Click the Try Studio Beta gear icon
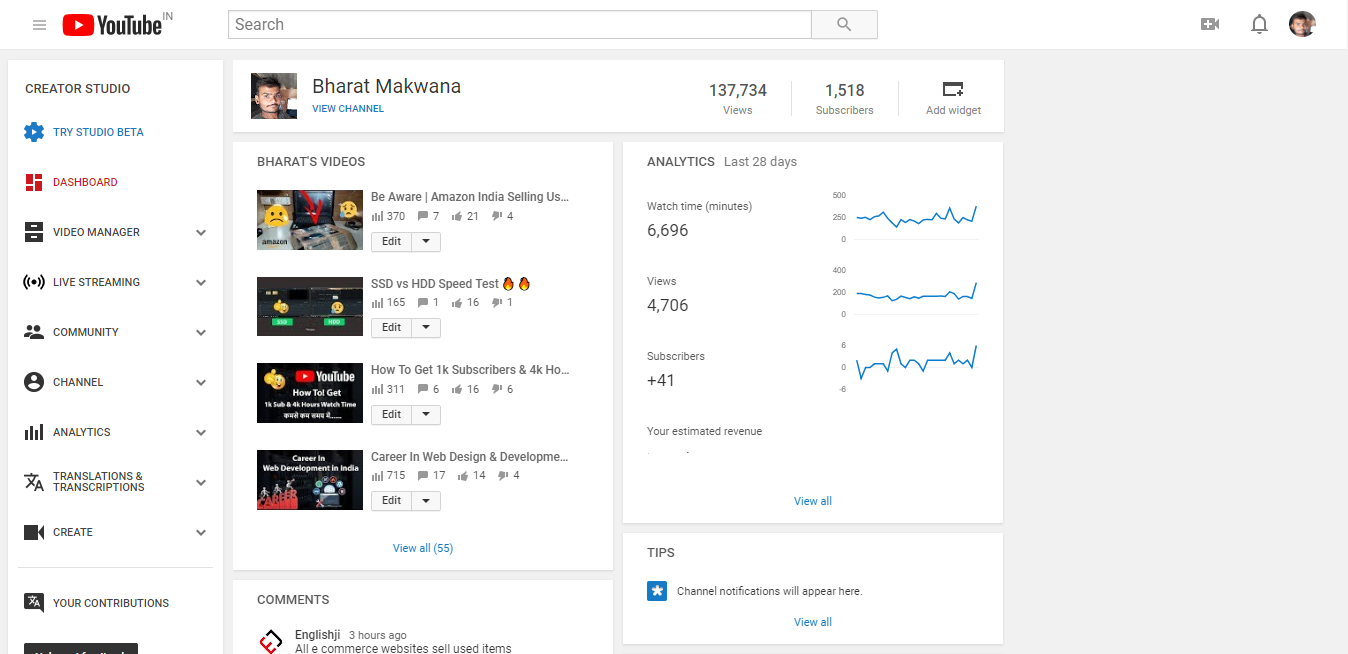The height and width of the screenshot is (654, 1348). pyautogui.click(x=34, y=132)
